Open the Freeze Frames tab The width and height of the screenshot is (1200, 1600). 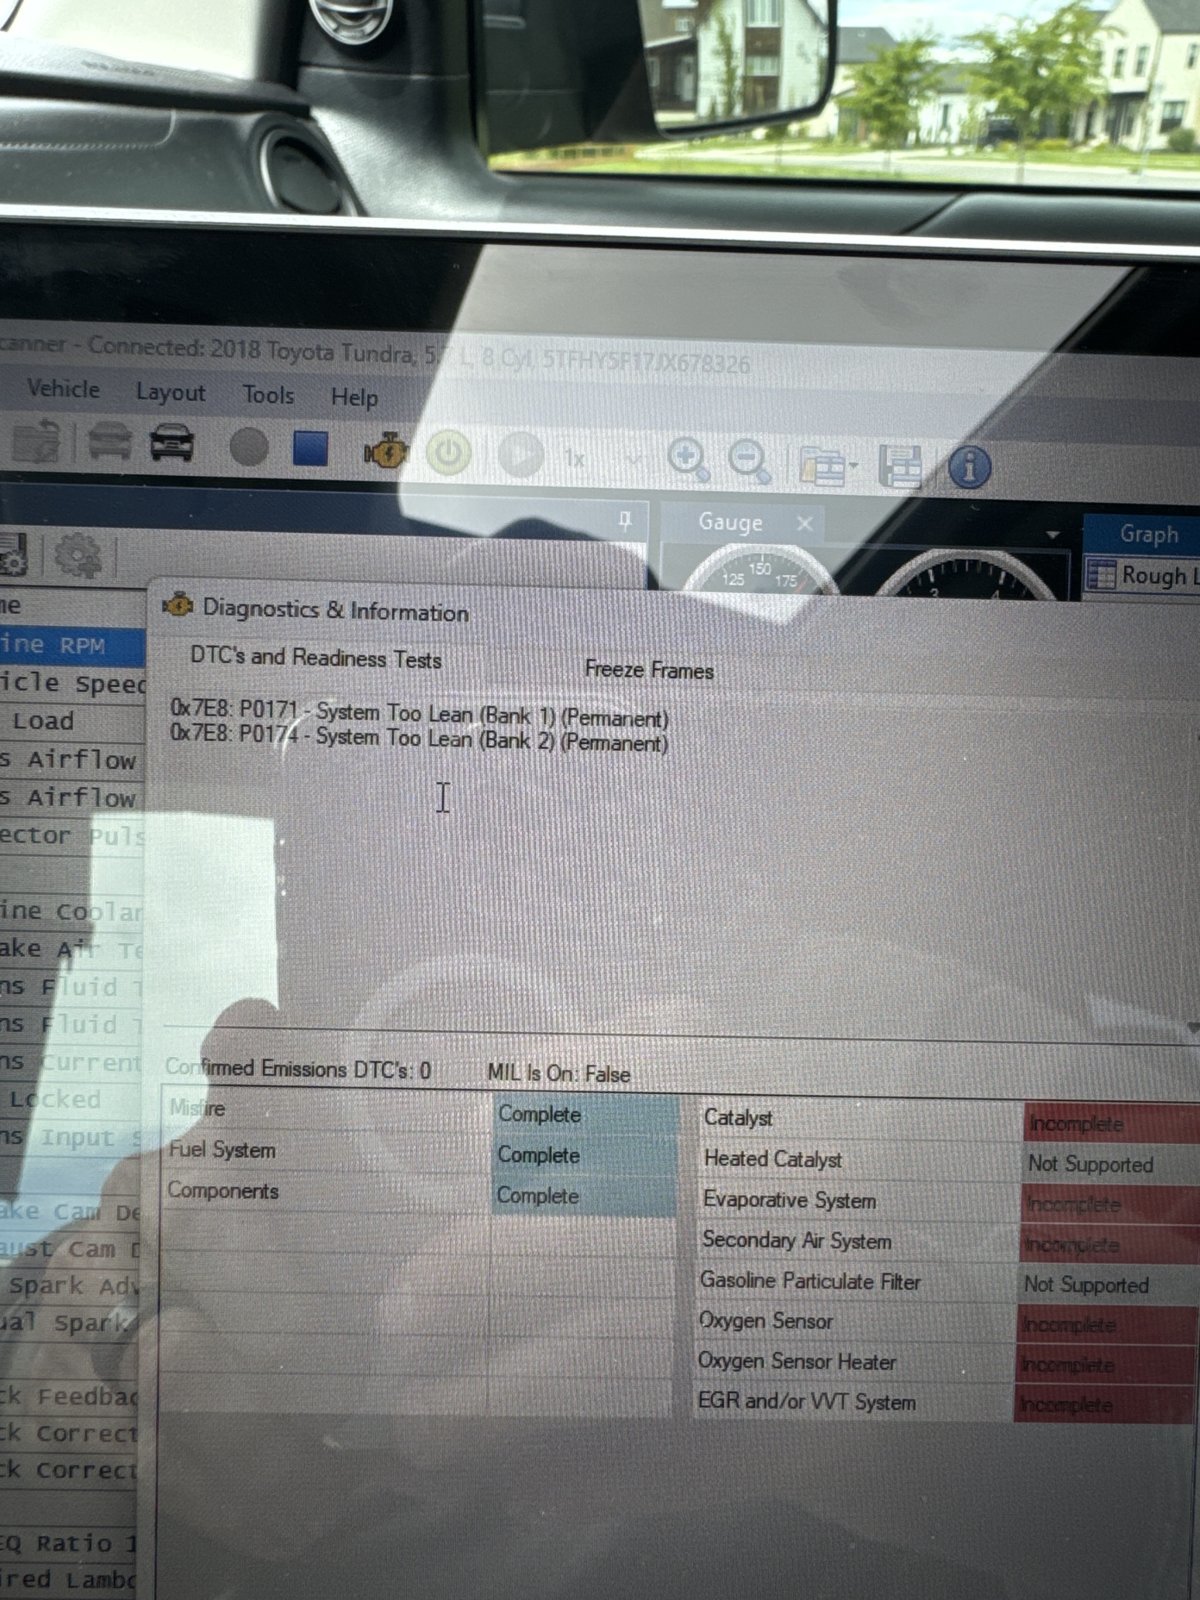pyautogui.click(x=649, y=669)
